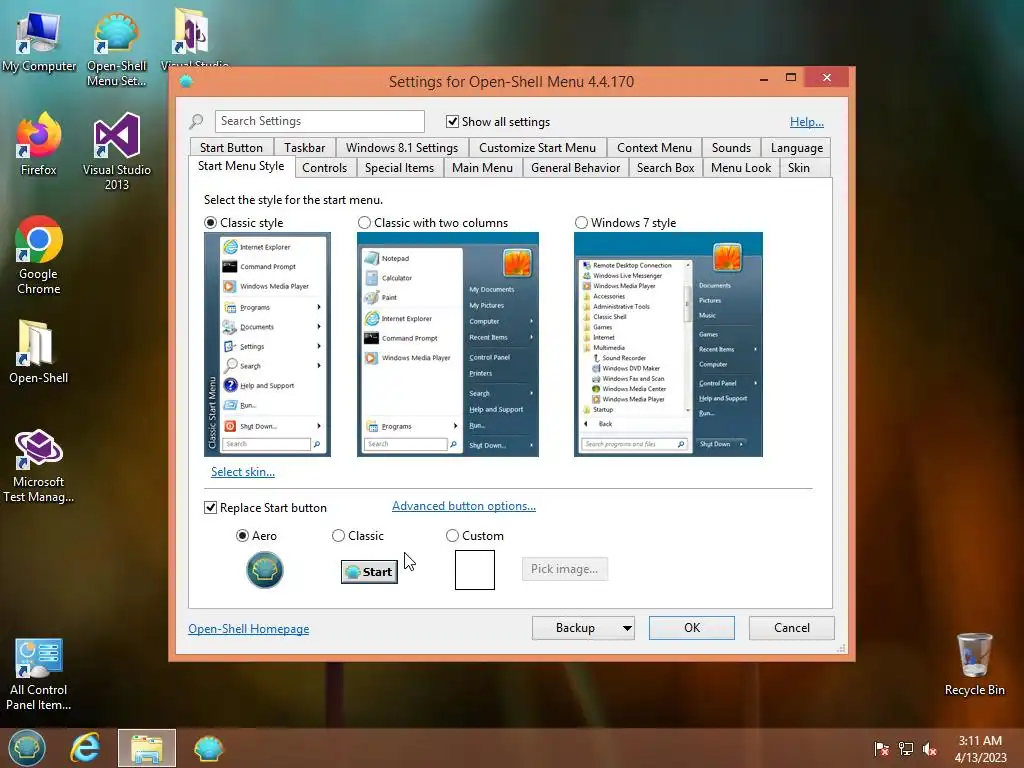Viewport: 1024px width, 768px height.
Task: Visit the Open-Shell Homepage link
Action: pyautogui.click(x=249, y=629)
